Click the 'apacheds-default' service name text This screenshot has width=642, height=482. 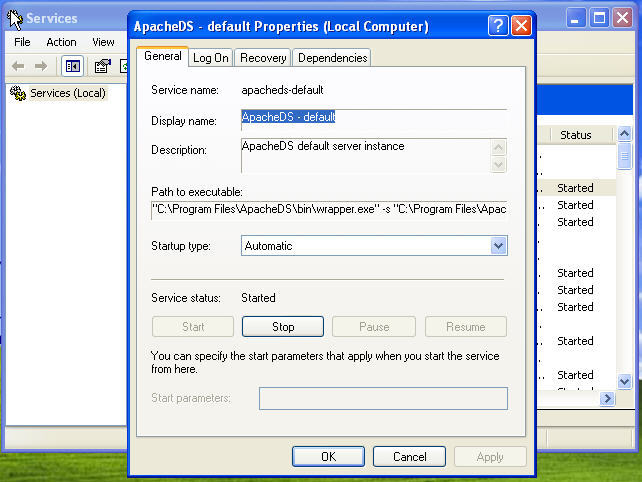283,90
